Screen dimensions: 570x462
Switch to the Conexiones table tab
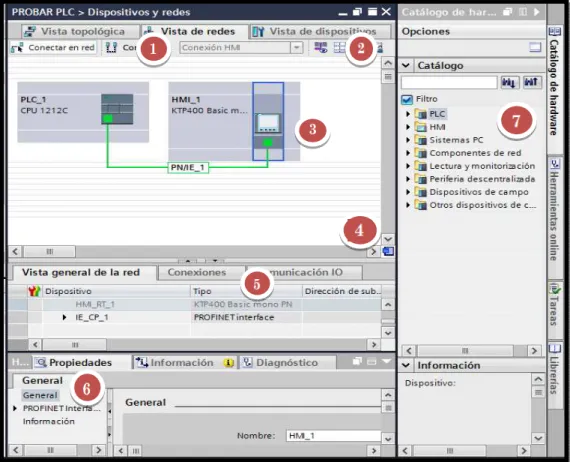pos(197,273)
